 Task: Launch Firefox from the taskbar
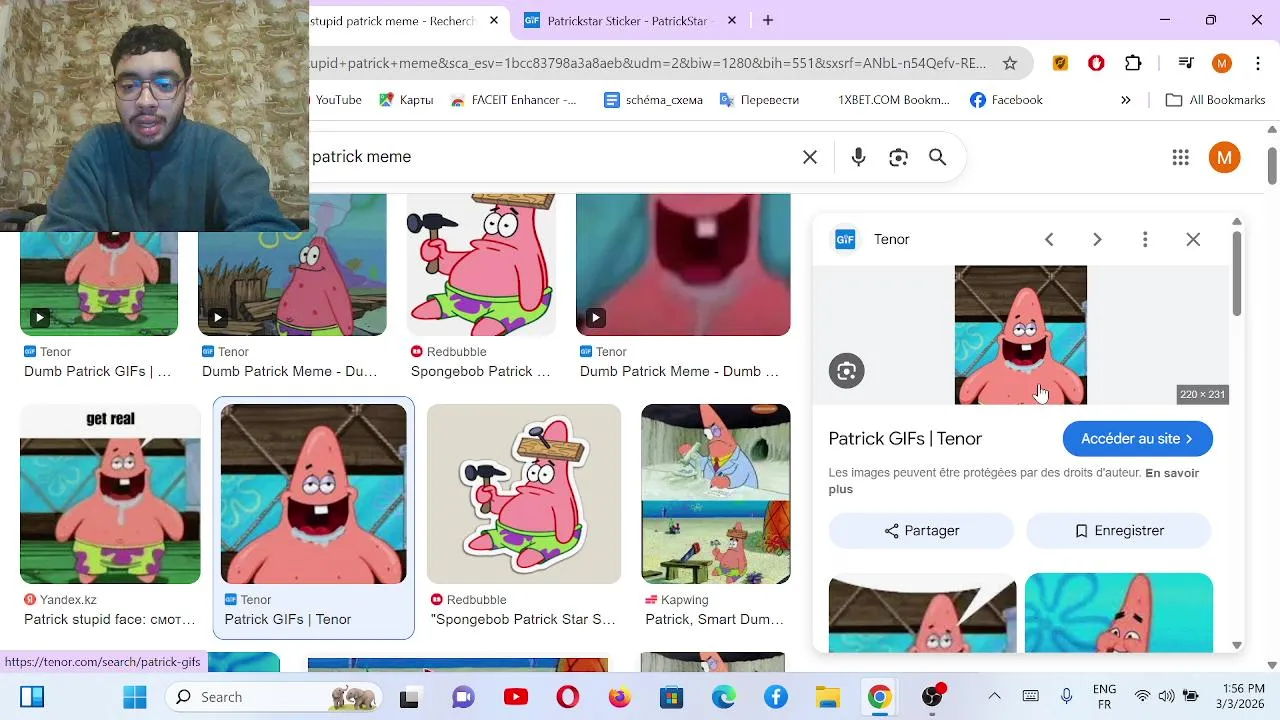(620, 697)
